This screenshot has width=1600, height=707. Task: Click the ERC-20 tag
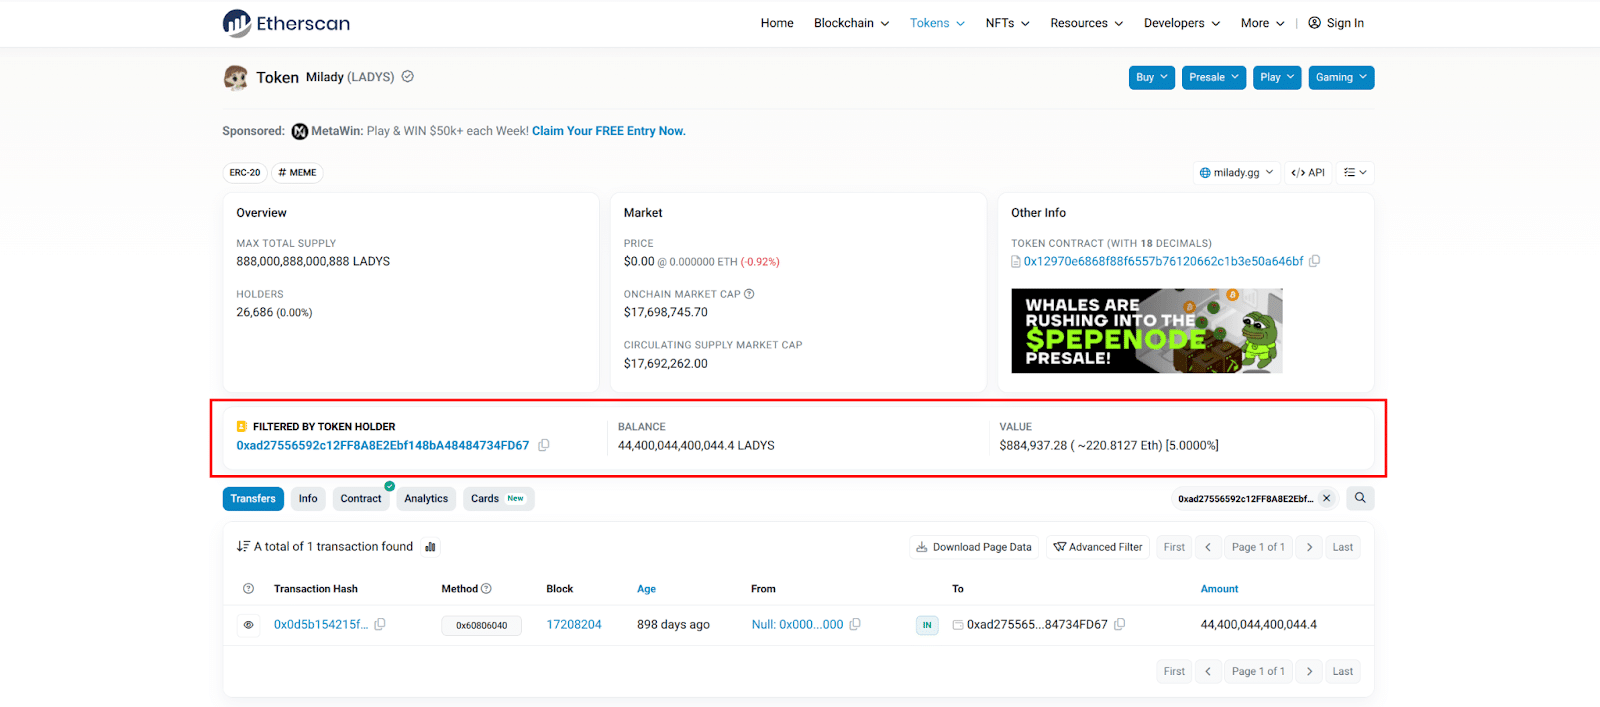(245, 173)
